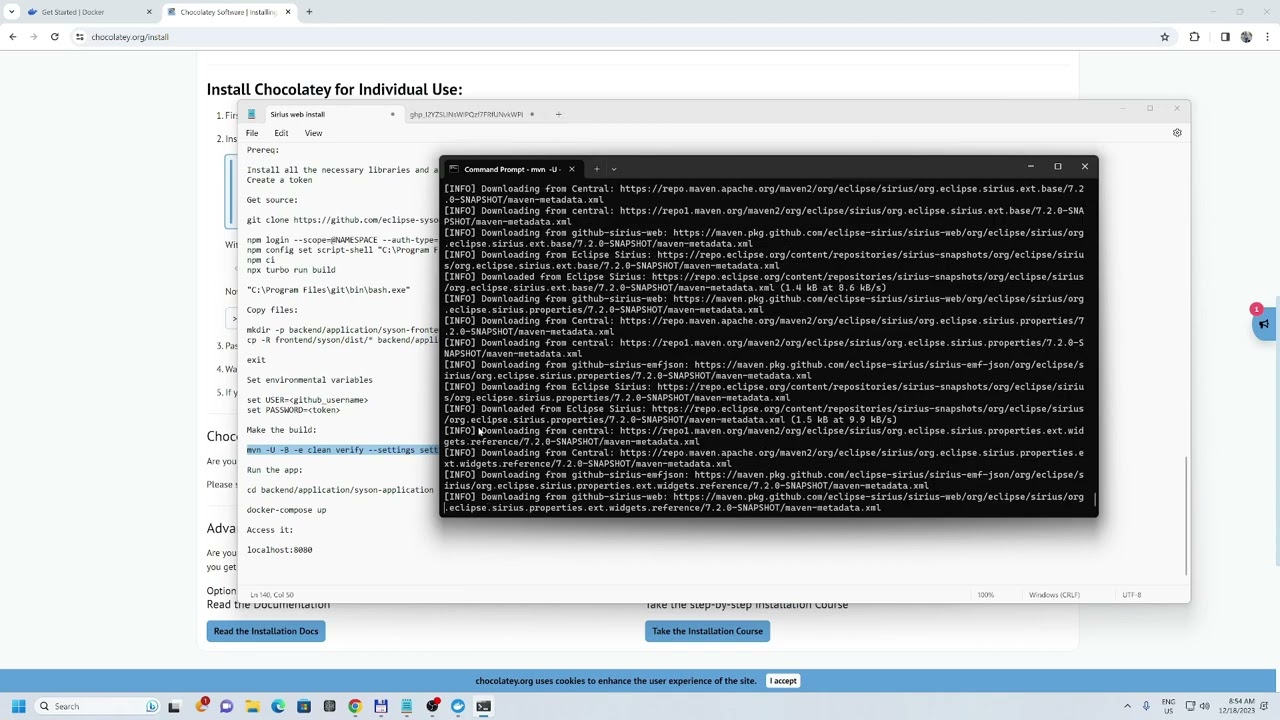1280x720 pixels.
Task: Show hidden system tray icons
Action: (1127, 706)
